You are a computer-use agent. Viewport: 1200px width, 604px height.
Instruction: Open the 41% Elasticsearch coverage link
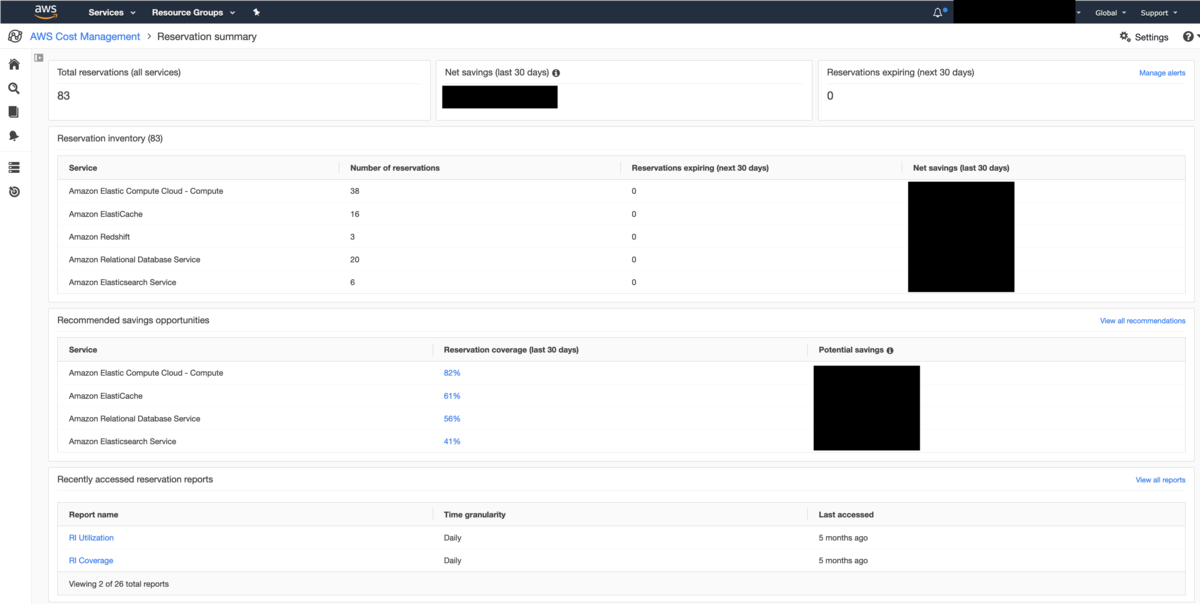click(x=452, y=441)
